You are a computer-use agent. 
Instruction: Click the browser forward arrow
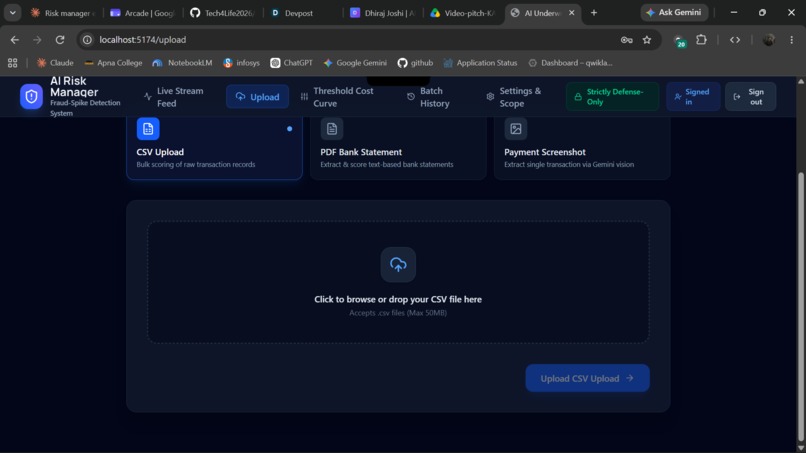(x=37, y=40)
